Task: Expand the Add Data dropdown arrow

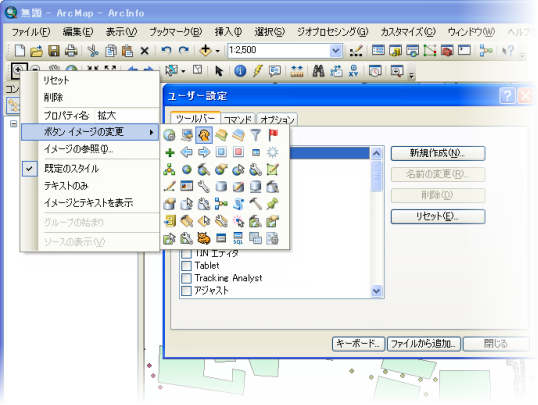Action: [218, 51]
